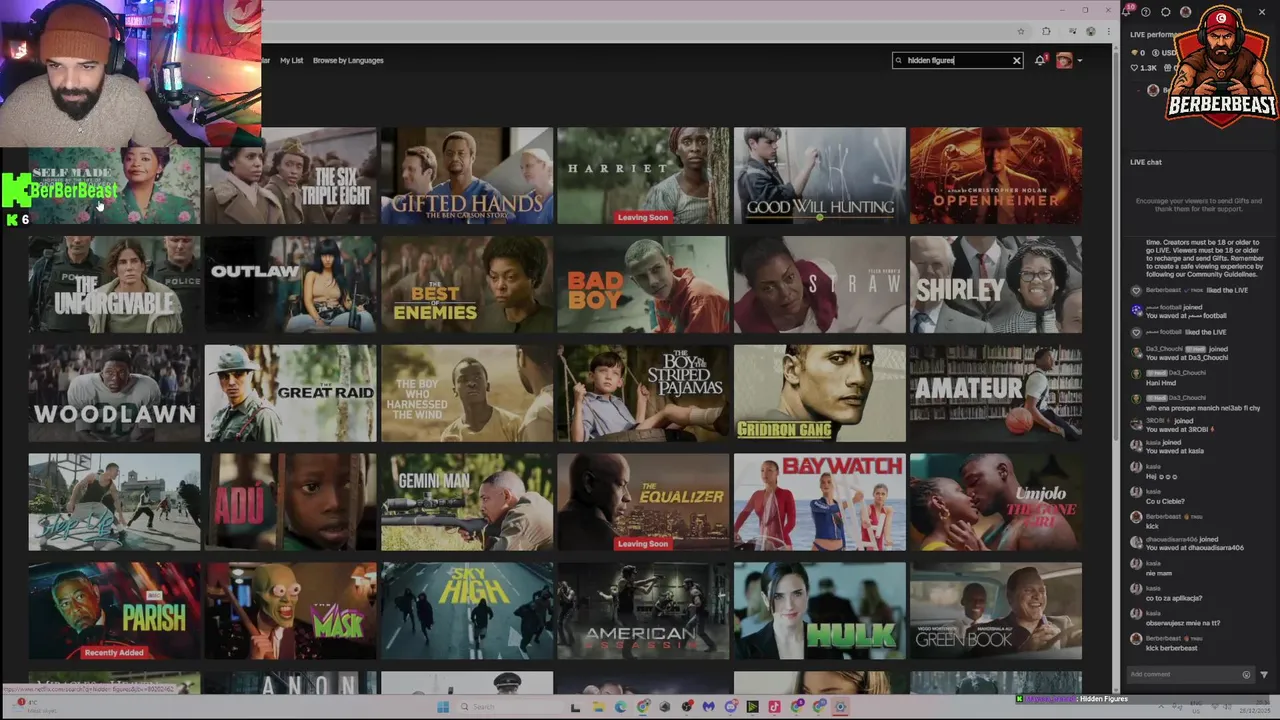The image size is (1280, 720).
Task: Open Discord from taskbar
Action: [x=730, y=707]
